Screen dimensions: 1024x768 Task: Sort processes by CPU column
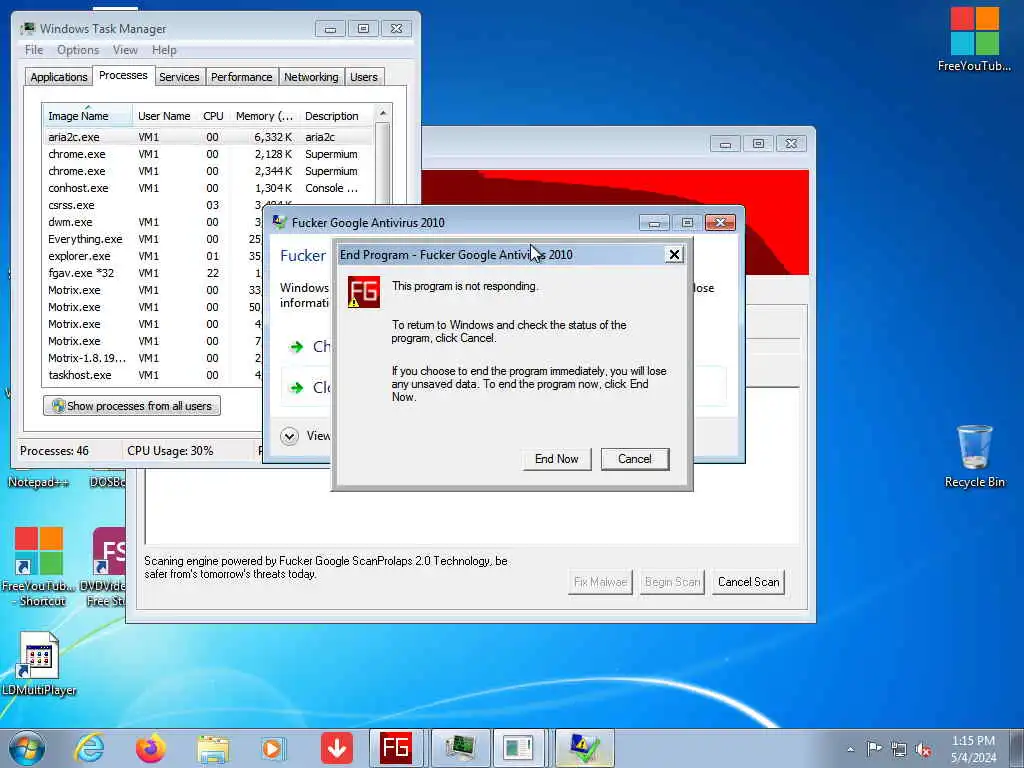pos(213,116)
